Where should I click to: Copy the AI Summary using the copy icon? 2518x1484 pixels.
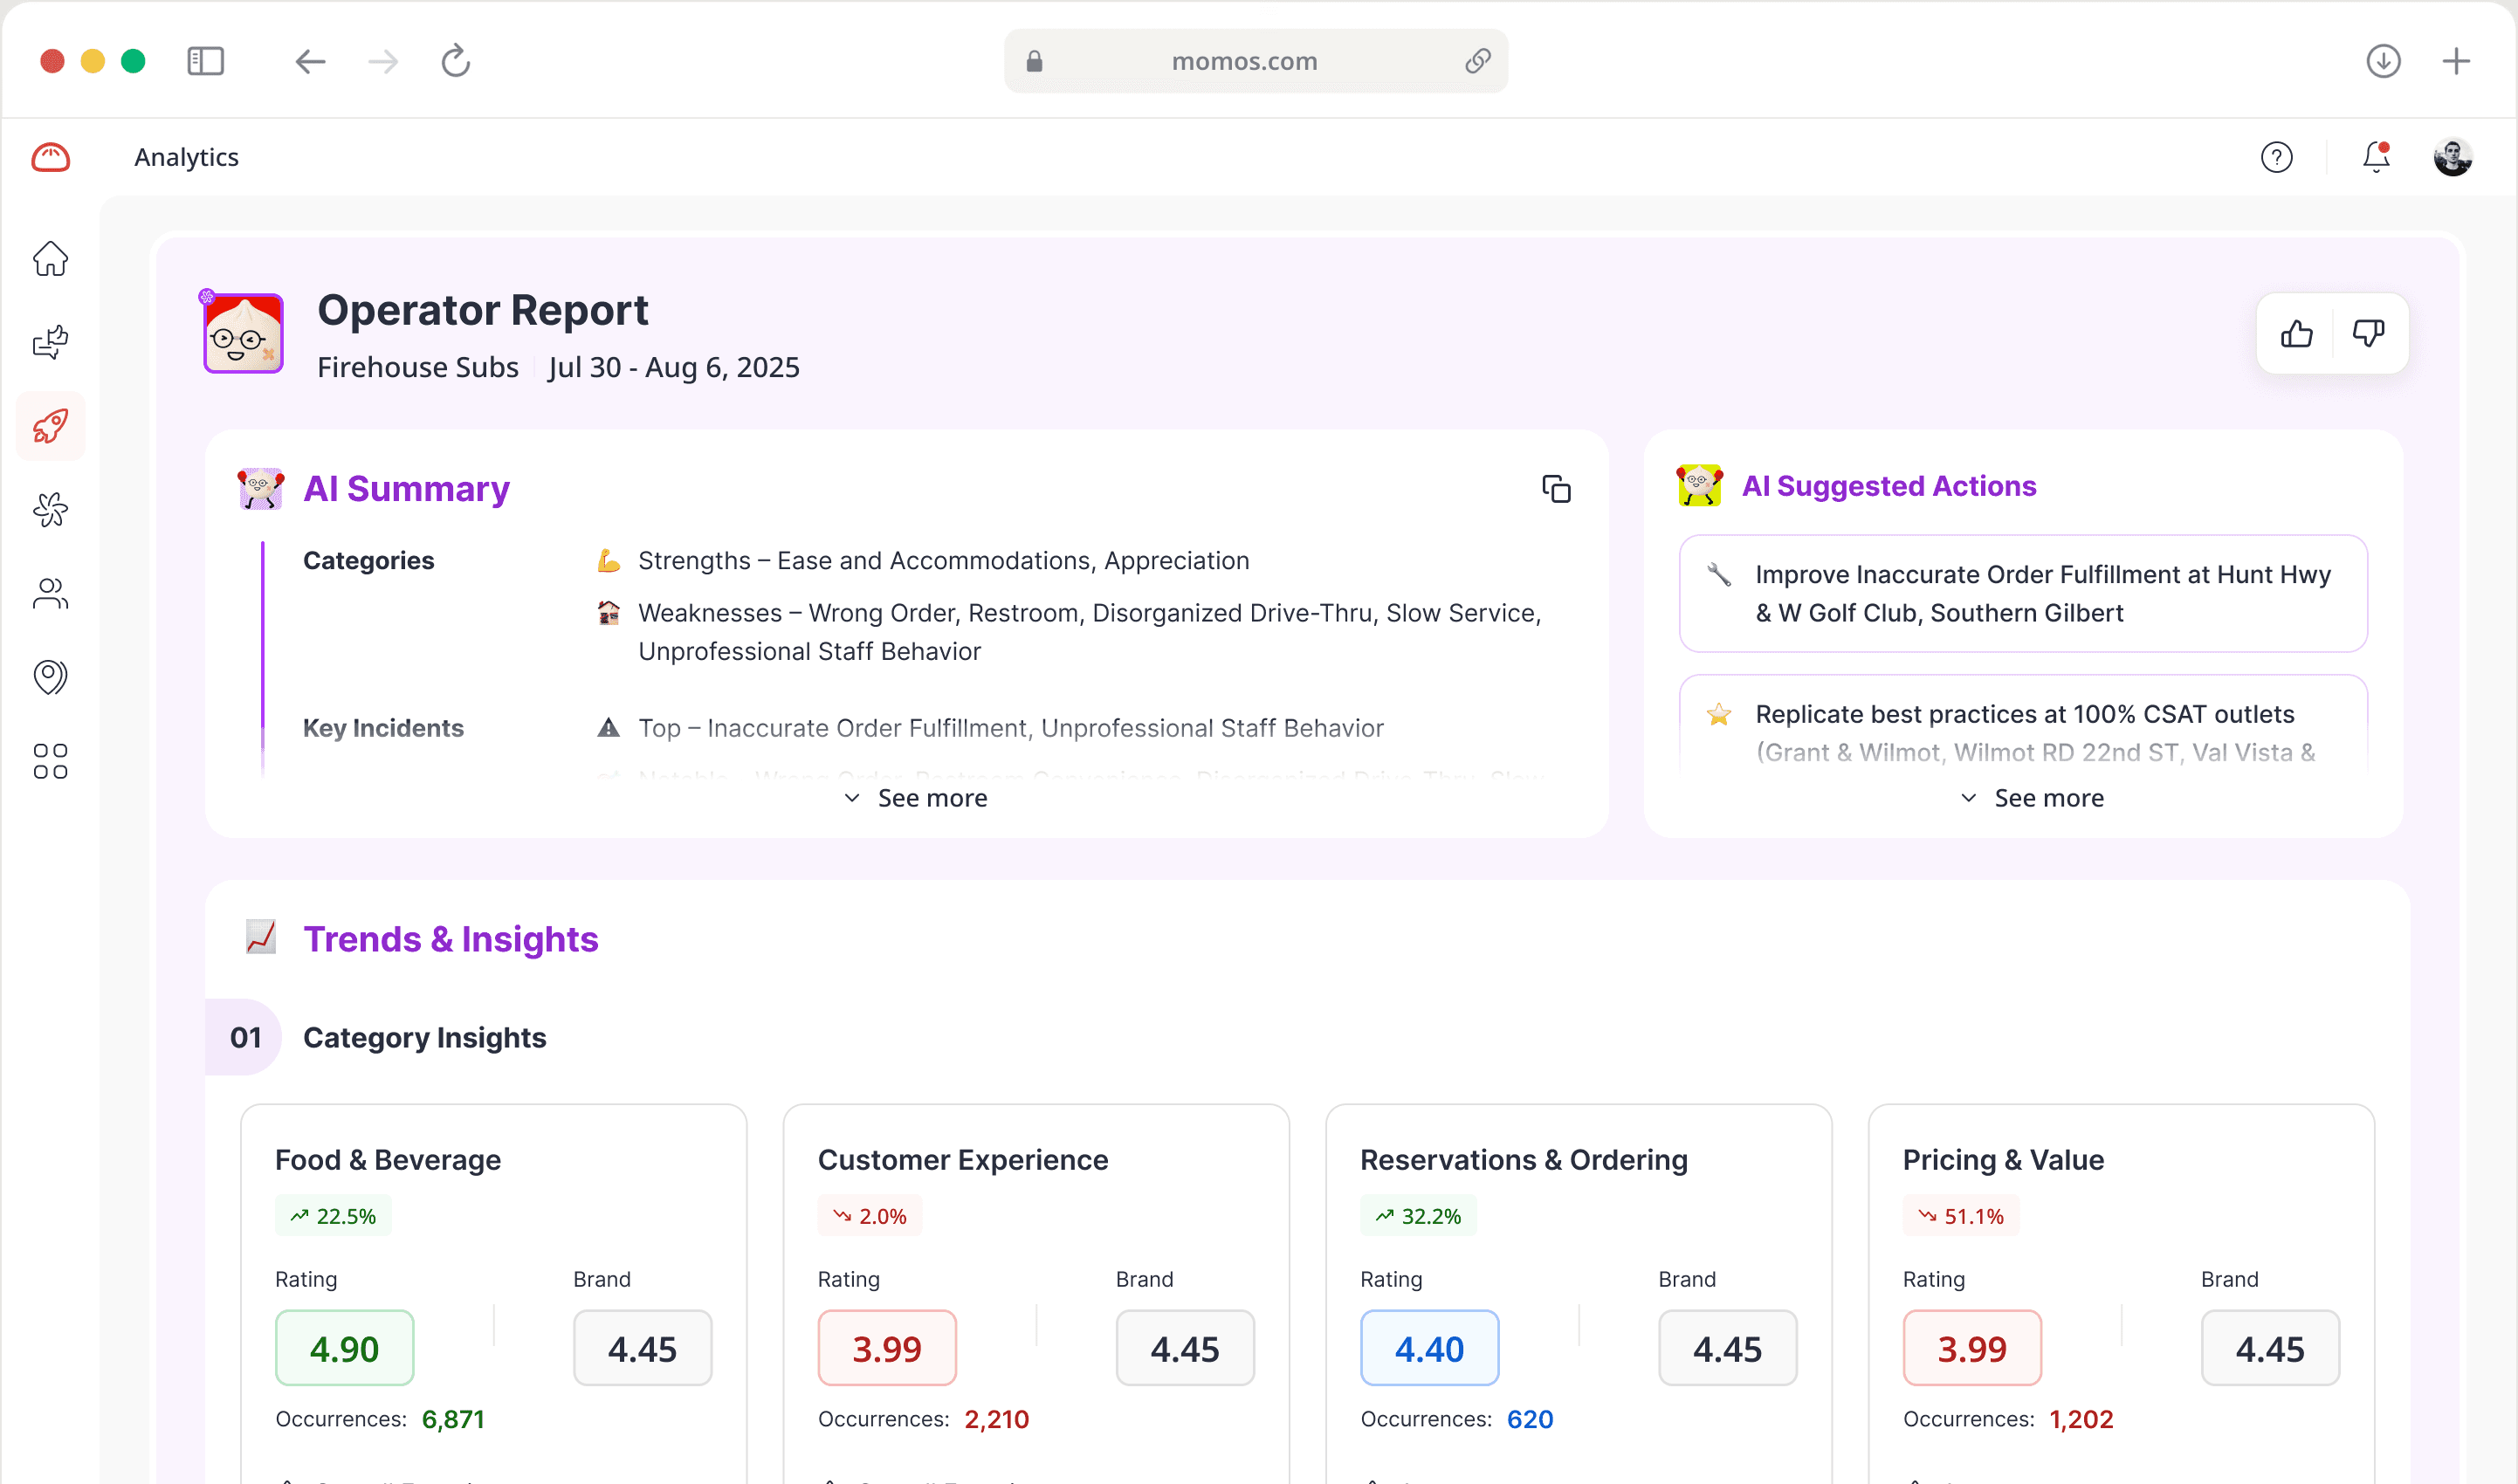1556,489
